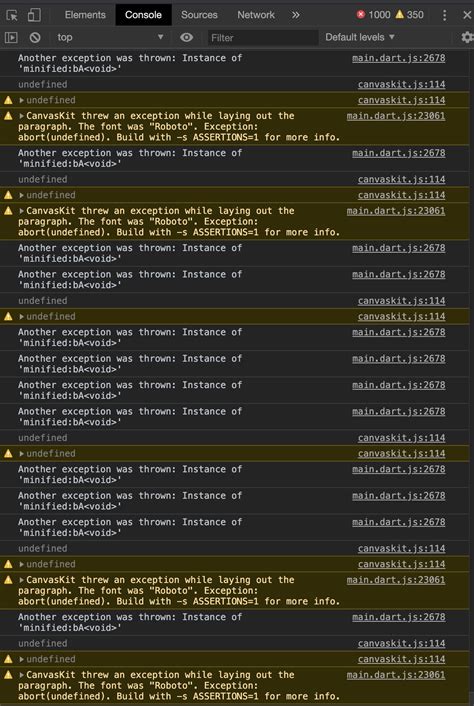Screen dimensions: 474x706
Task: Open the three-dot DevTools menu
Action: point(444,15)
